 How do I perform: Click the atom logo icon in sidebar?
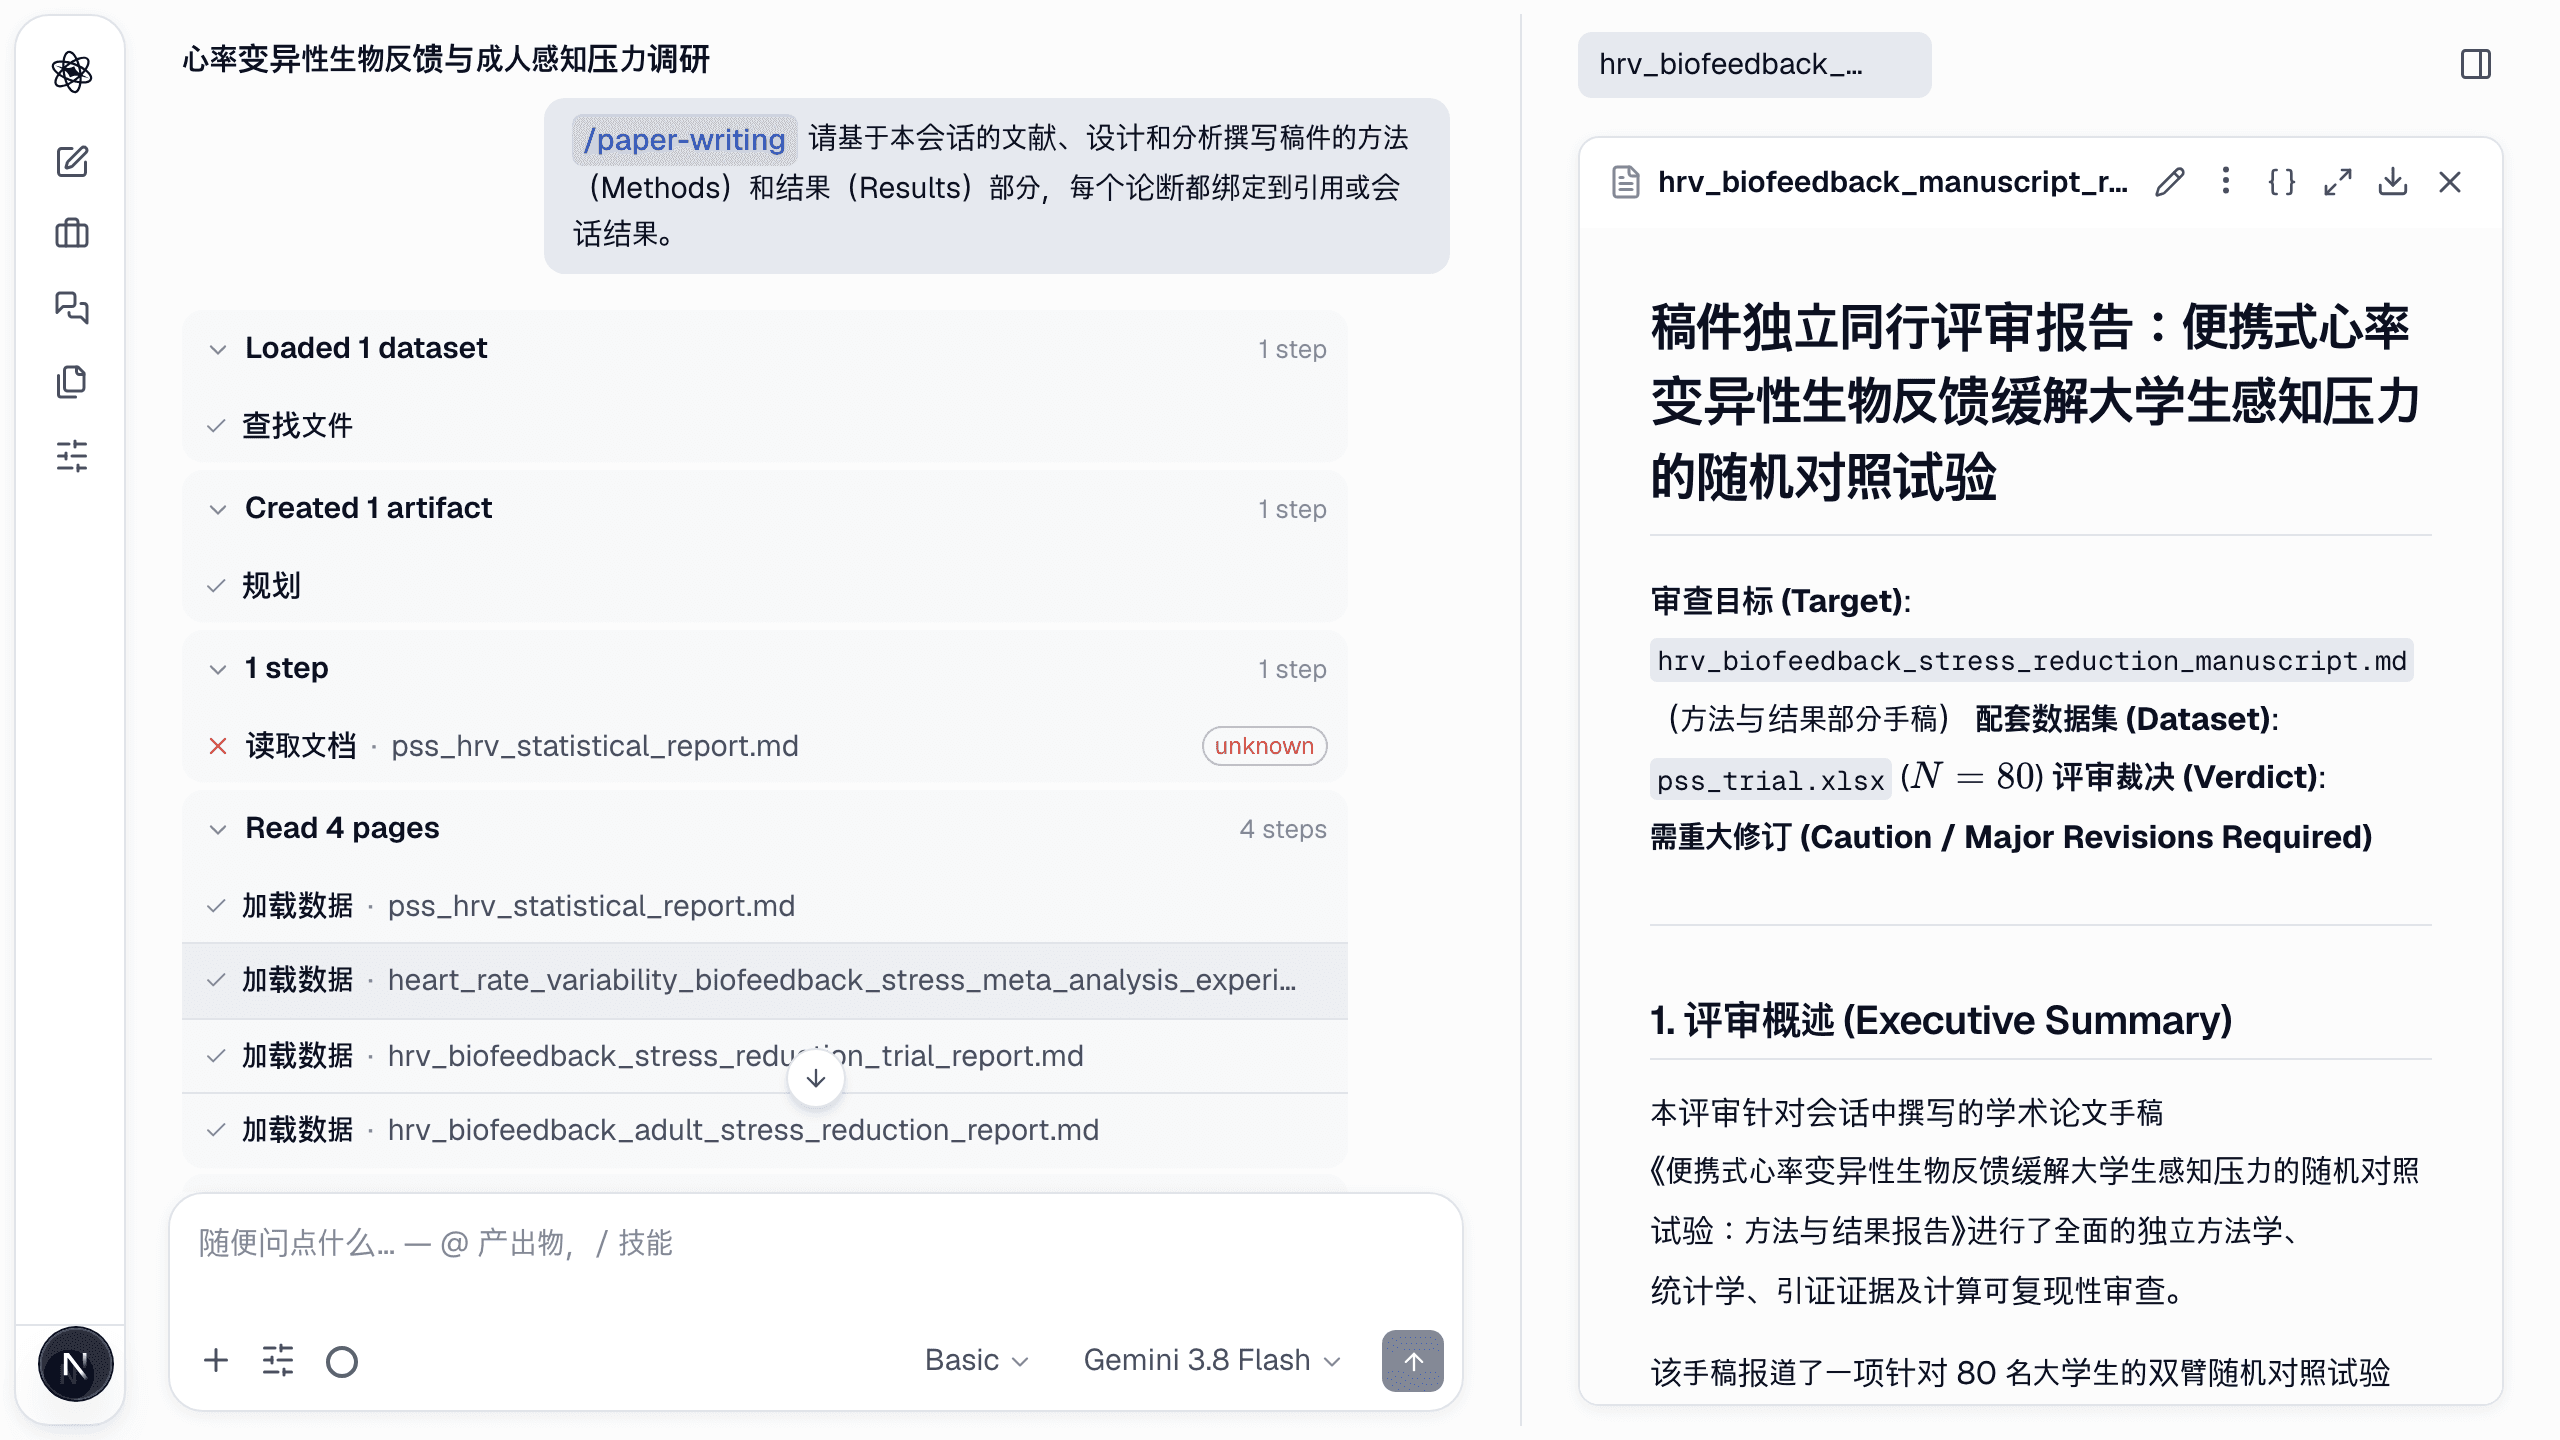point(72,72)
